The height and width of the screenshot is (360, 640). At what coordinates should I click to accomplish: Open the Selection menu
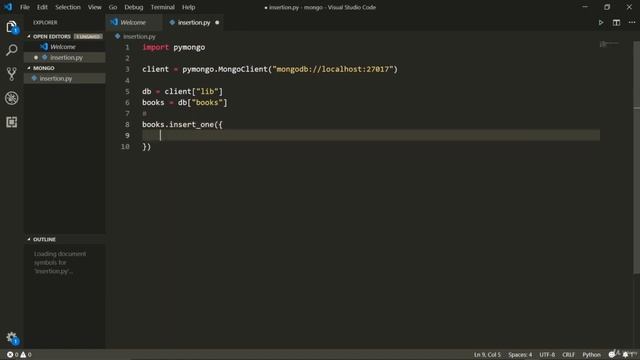[x=68, y=7]
